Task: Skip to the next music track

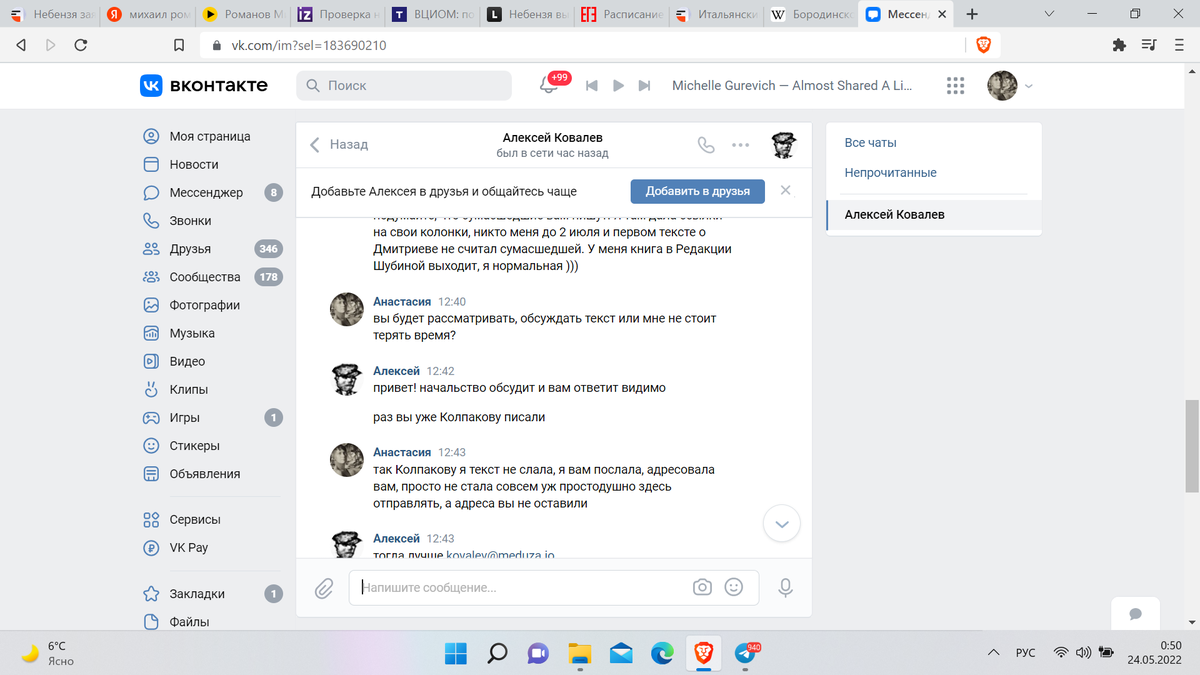Action: (x=645, y=86)
